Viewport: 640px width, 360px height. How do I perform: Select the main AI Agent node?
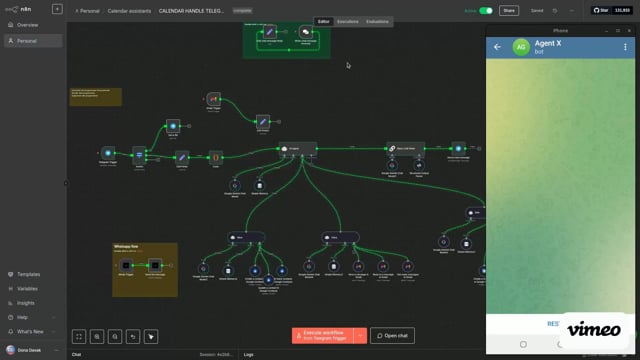[x=298, y=149]
